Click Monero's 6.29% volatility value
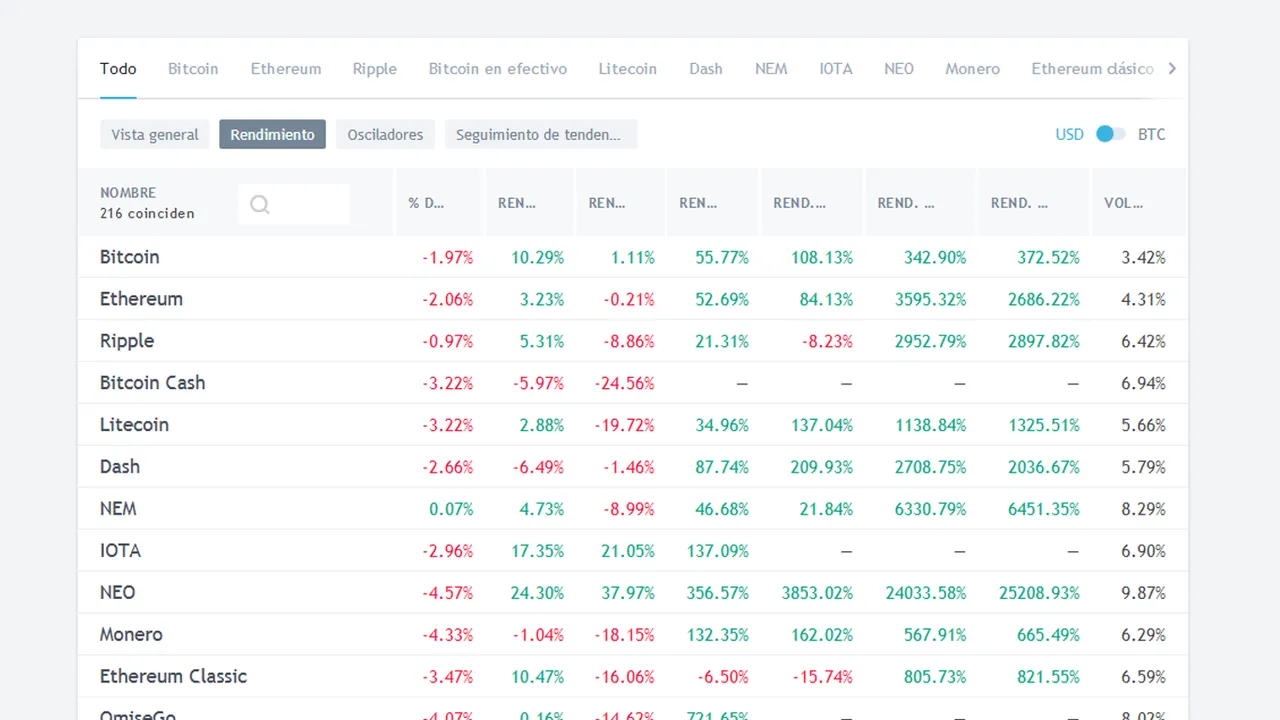This screenshot has height=720, width=1280. (1144, 636)
